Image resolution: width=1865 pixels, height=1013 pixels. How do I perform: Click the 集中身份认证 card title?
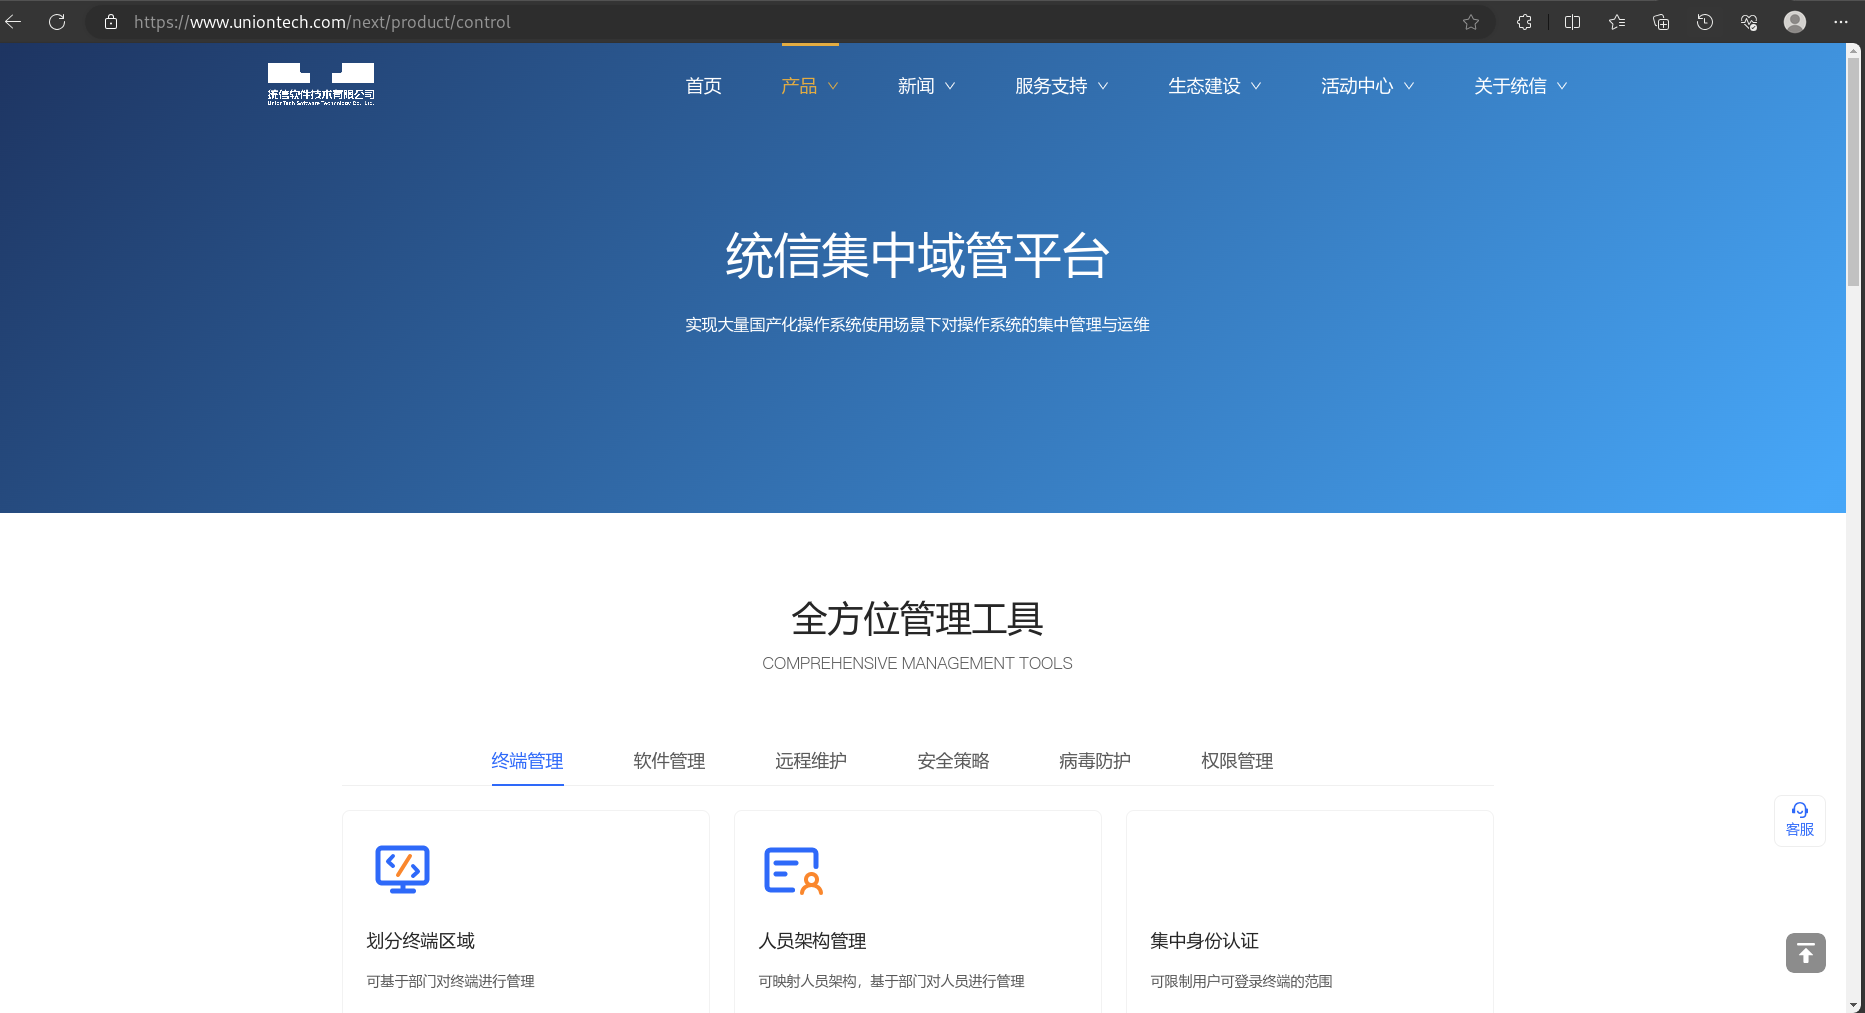pyautogui.click(x=1204, y=941)
